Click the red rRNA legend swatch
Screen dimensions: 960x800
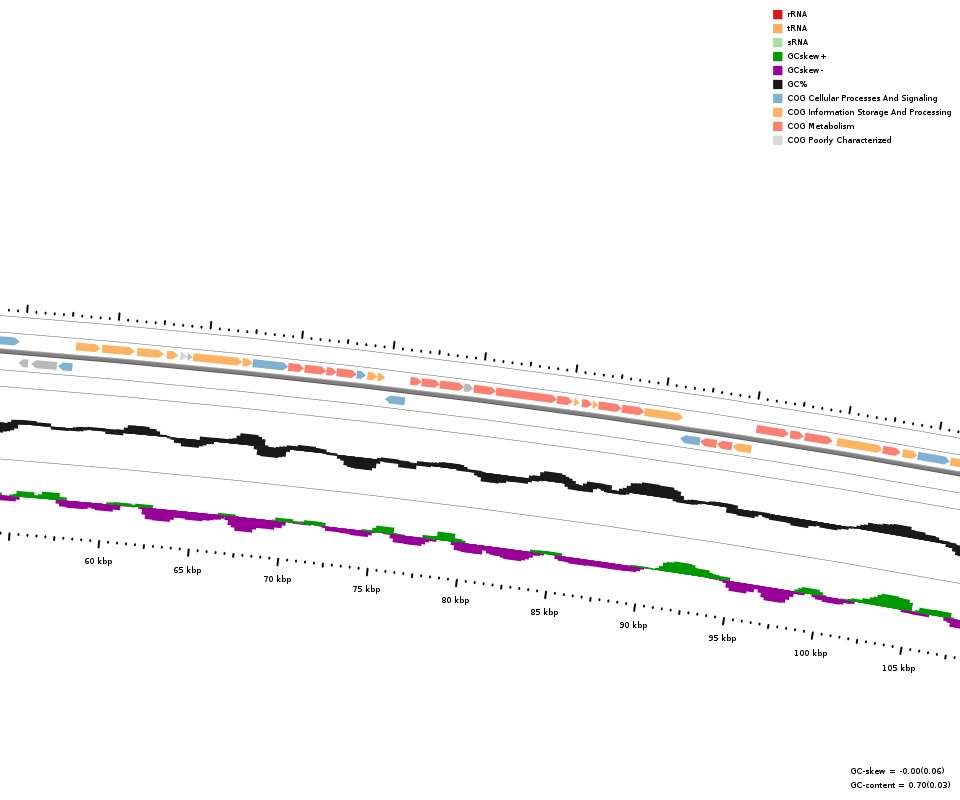(778, 14)
